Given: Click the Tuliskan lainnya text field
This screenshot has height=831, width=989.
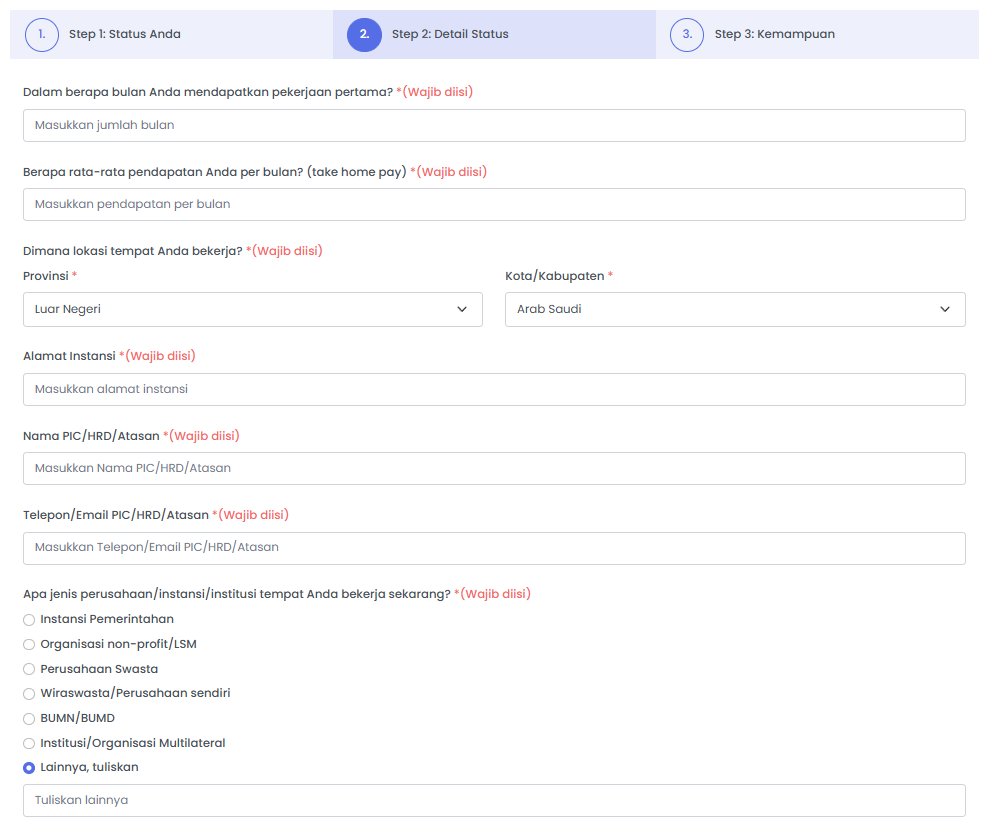Looking at the screenshot, I should coord(494,800).
